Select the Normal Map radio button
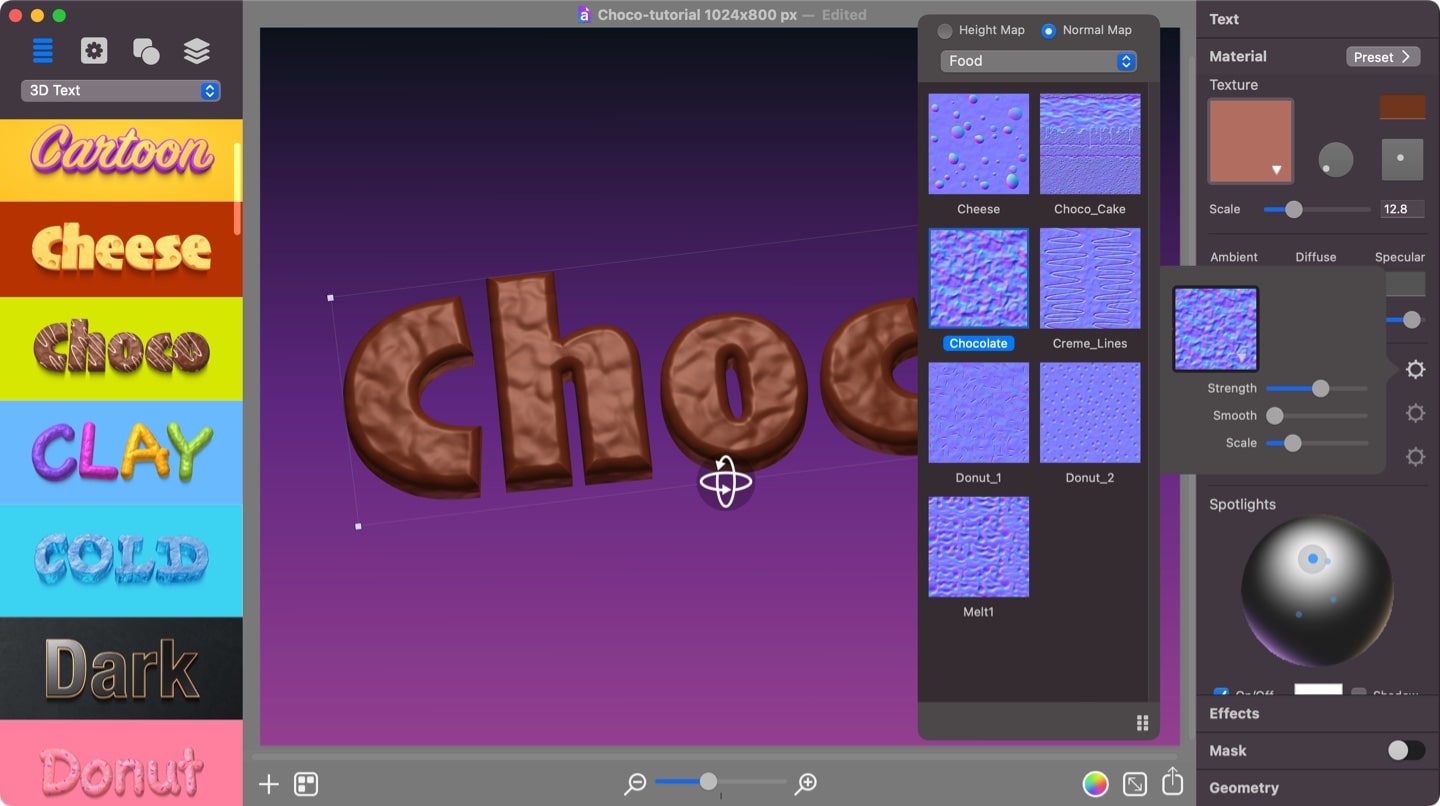This screenshot has width=1440, height=806. point(1048,30)
